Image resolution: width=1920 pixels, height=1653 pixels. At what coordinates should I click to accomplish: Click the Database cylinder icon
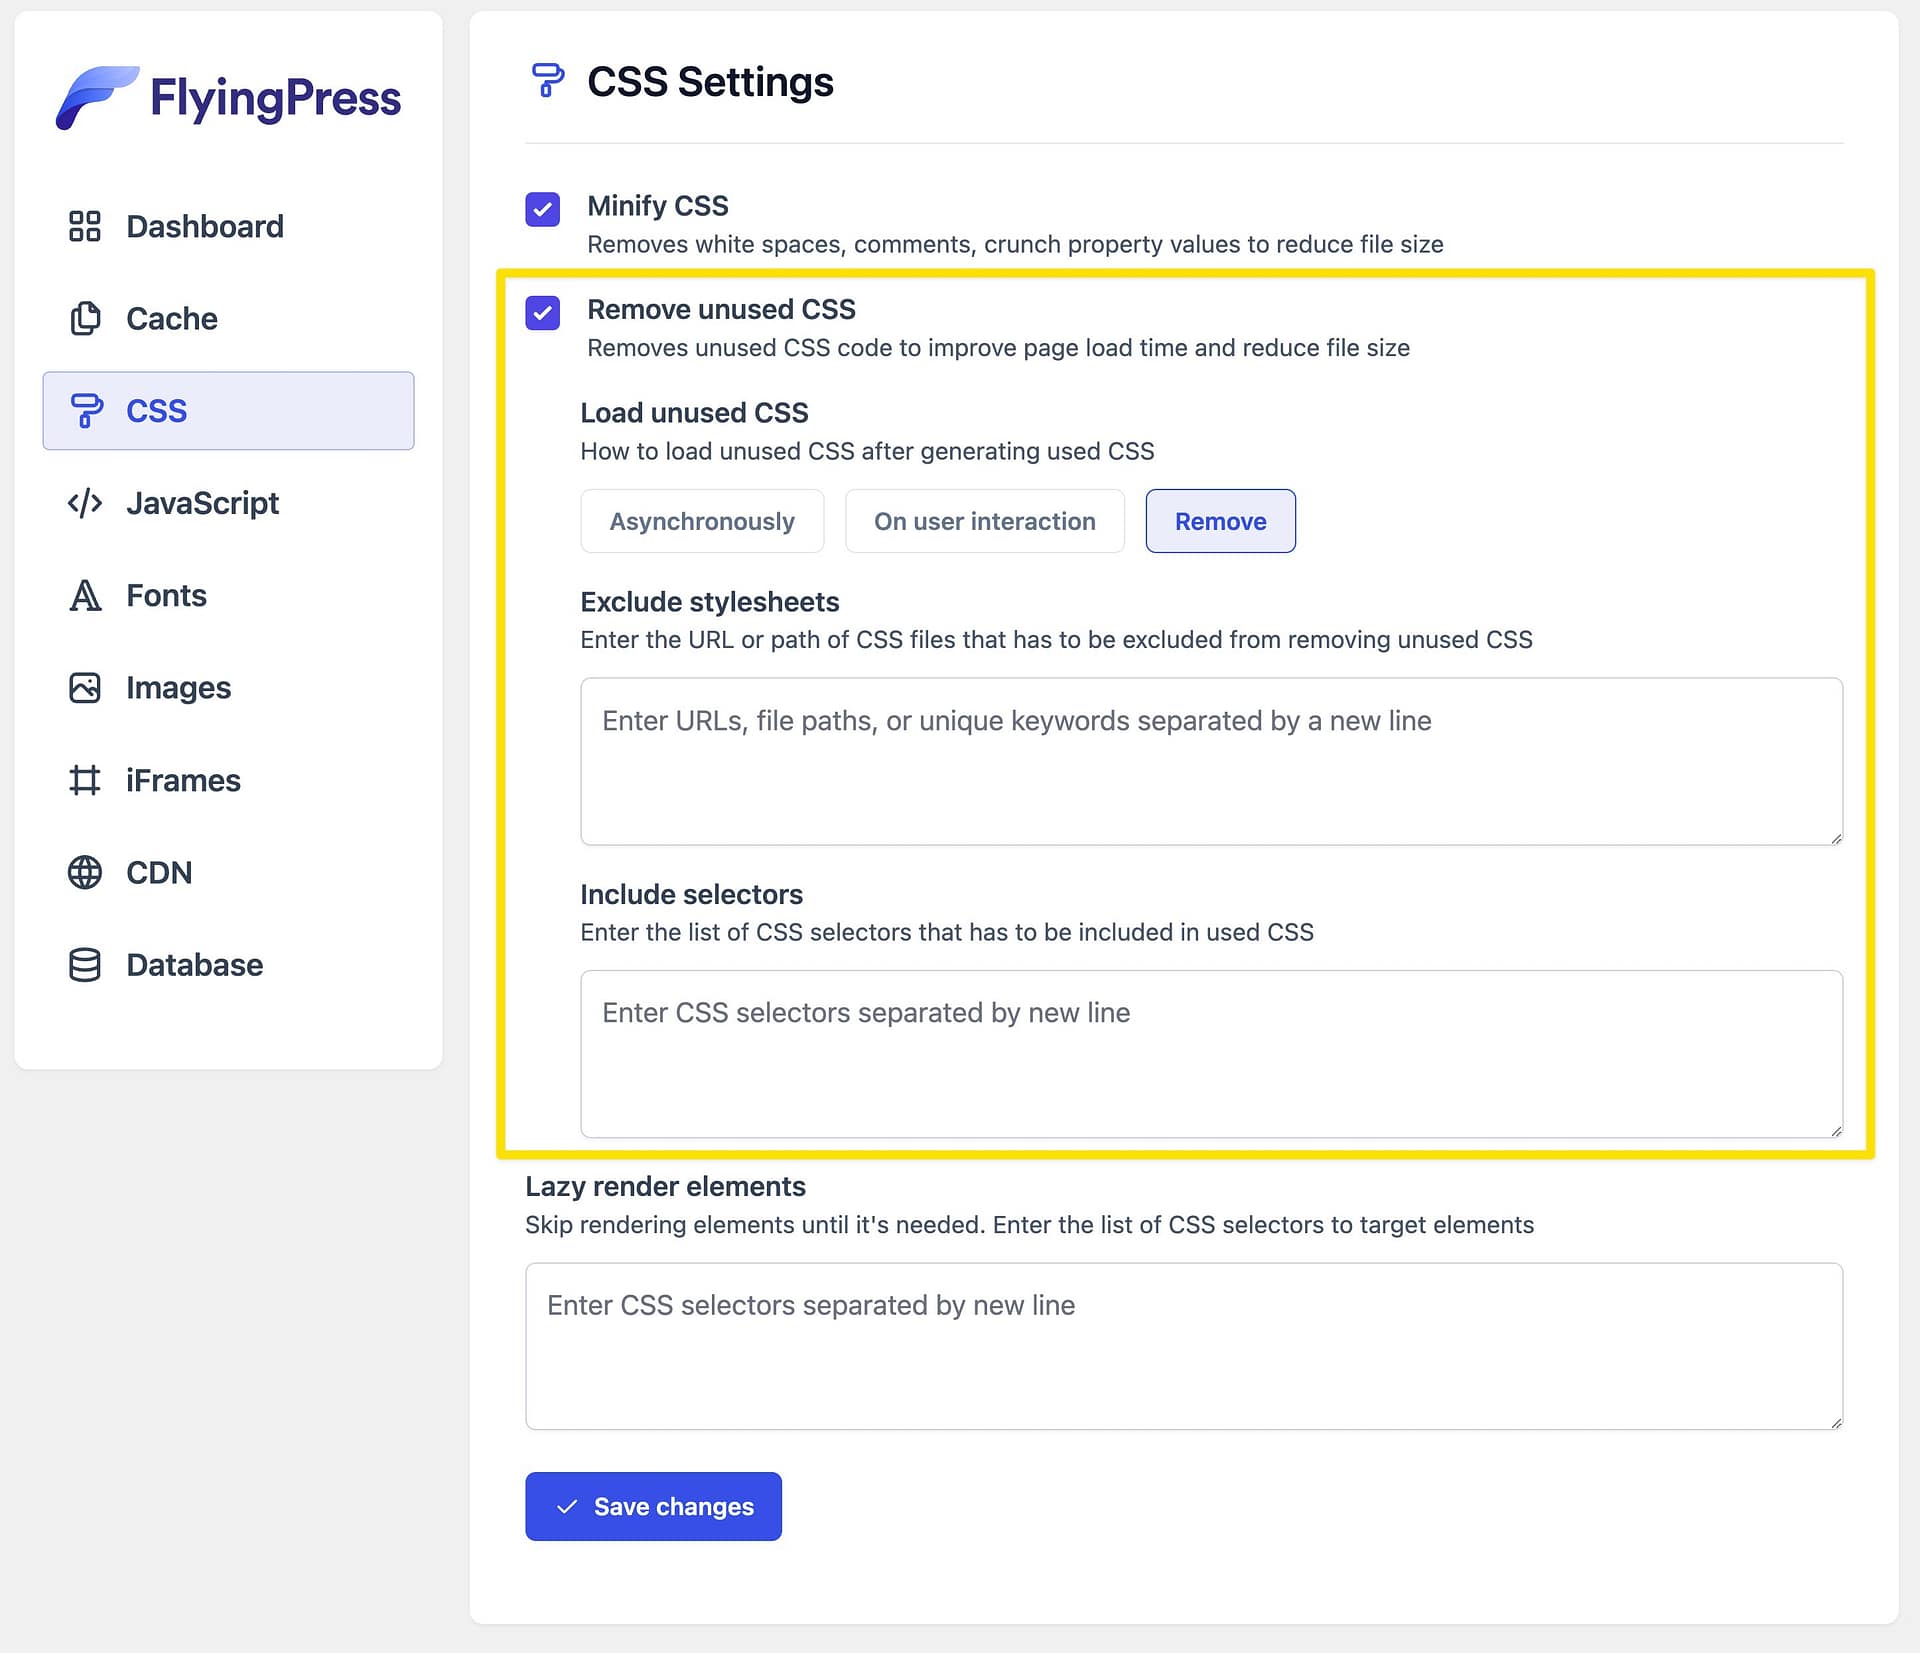click(x=85, y=965)
